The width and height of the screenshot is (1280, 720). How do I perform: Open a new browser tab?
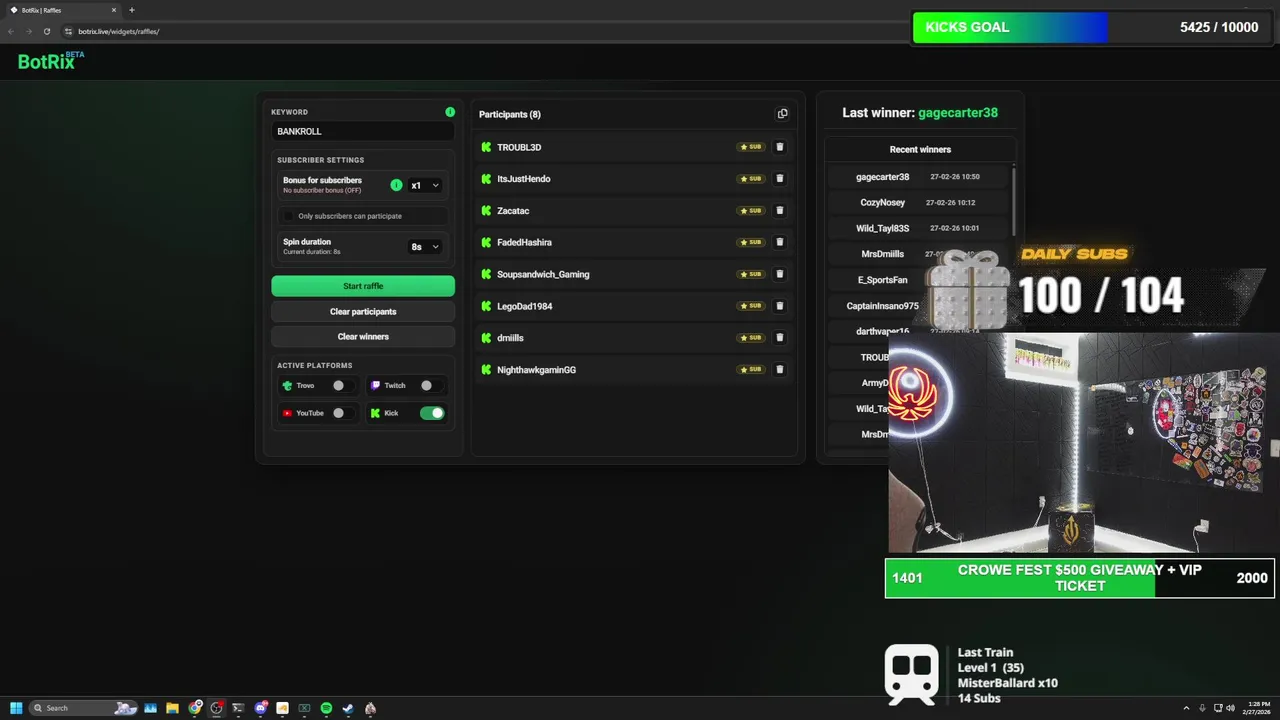click(131, 10)
